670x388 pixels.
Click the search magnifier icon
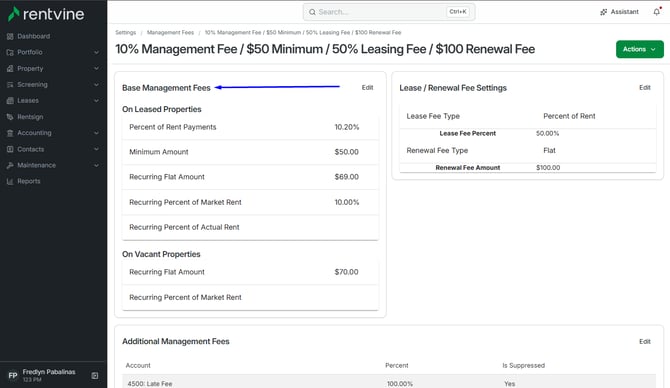coord(312,12)
